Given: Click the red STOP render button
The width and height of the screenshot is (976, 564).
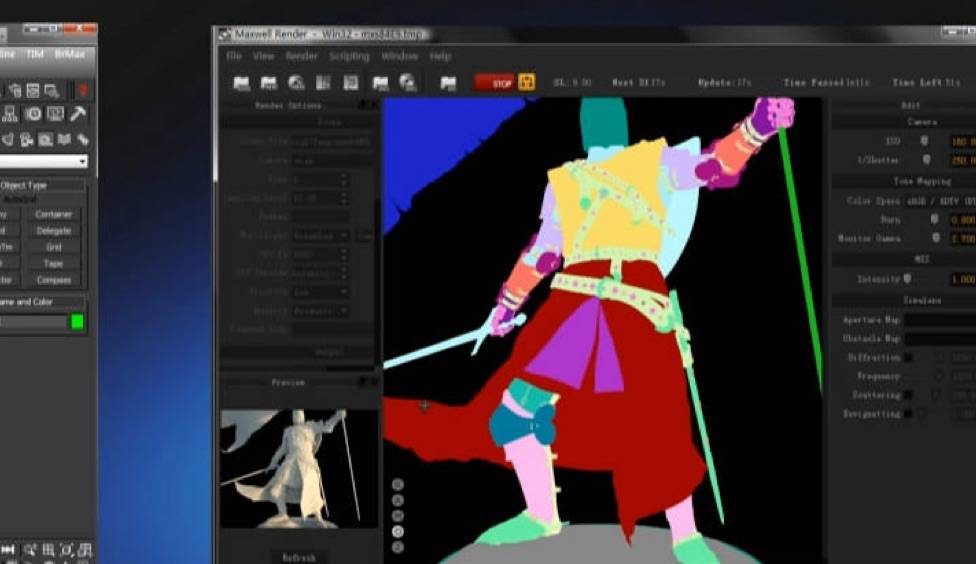Looking at the screenshot, I should 495,83.
